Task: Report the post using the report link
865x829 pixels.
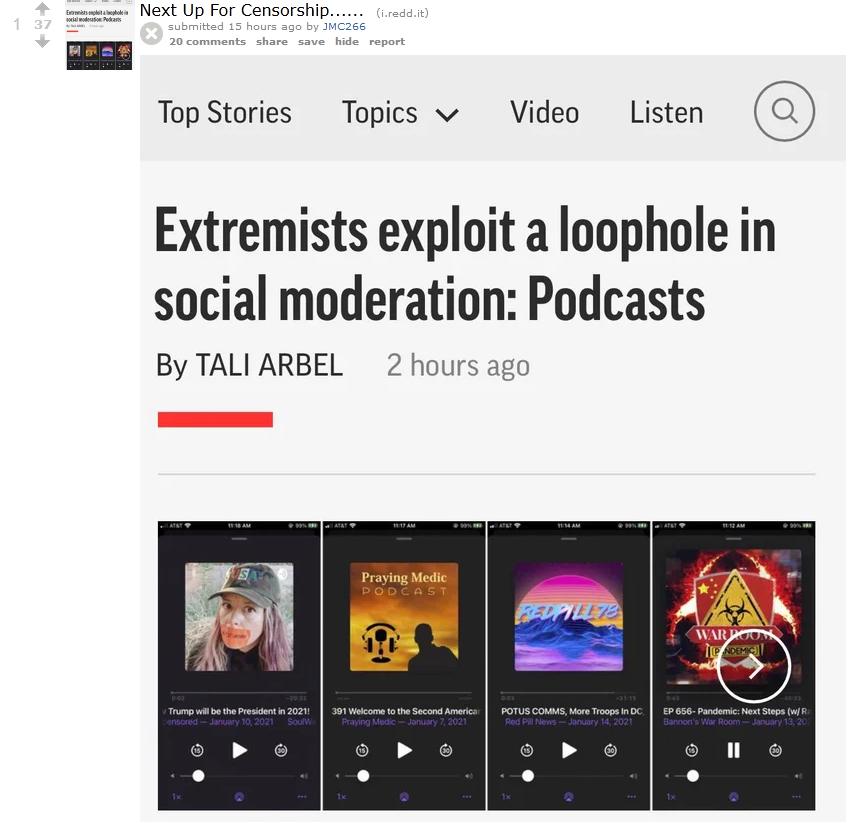Action: (387, 41)
